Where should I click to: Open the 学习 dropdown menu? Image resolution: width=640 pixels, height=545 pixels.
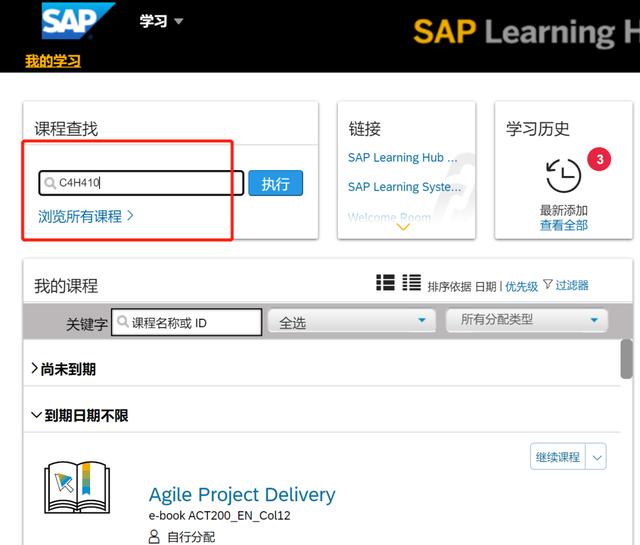[x=161, y=21]
